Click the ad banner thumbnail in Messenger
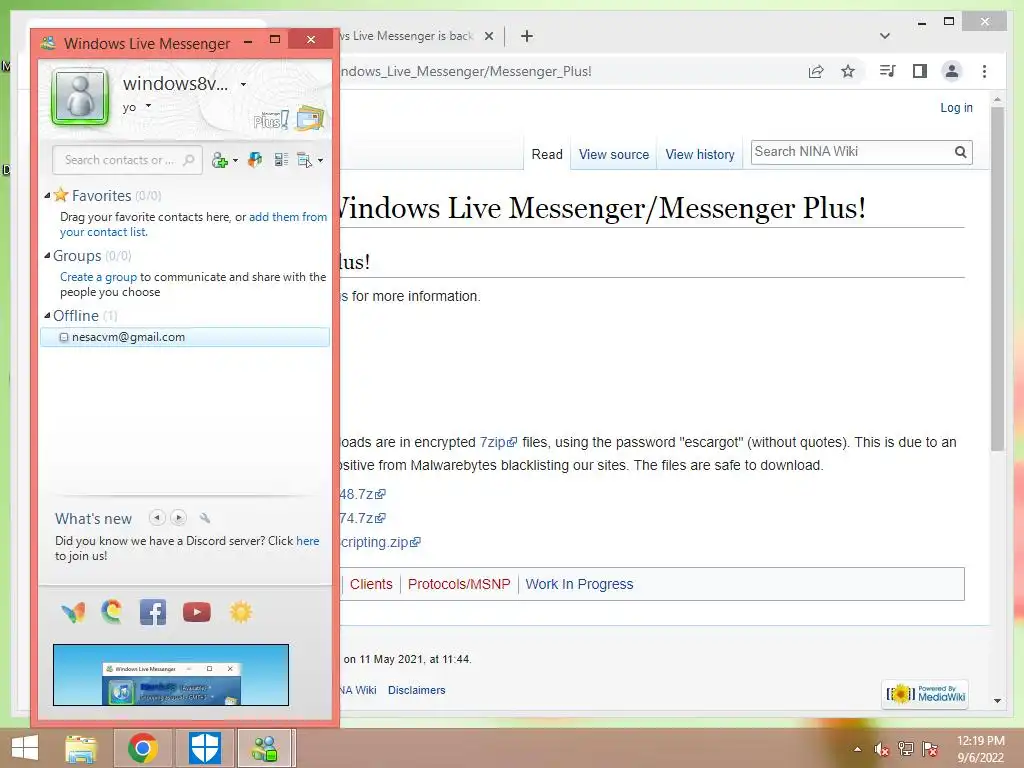Screen dimensions: 1024x768 (171, 675)
